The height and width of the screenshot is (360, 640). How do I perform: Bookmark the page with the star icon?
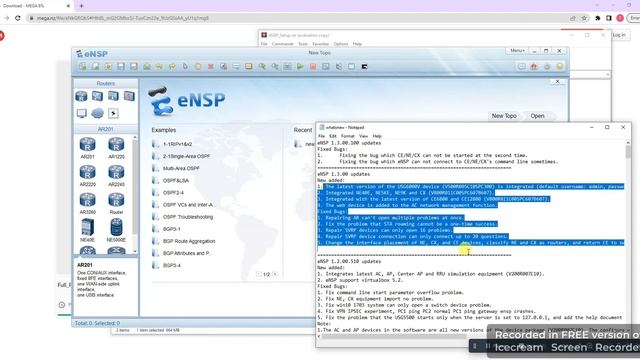pyautogui.click(x=584, y=18)
